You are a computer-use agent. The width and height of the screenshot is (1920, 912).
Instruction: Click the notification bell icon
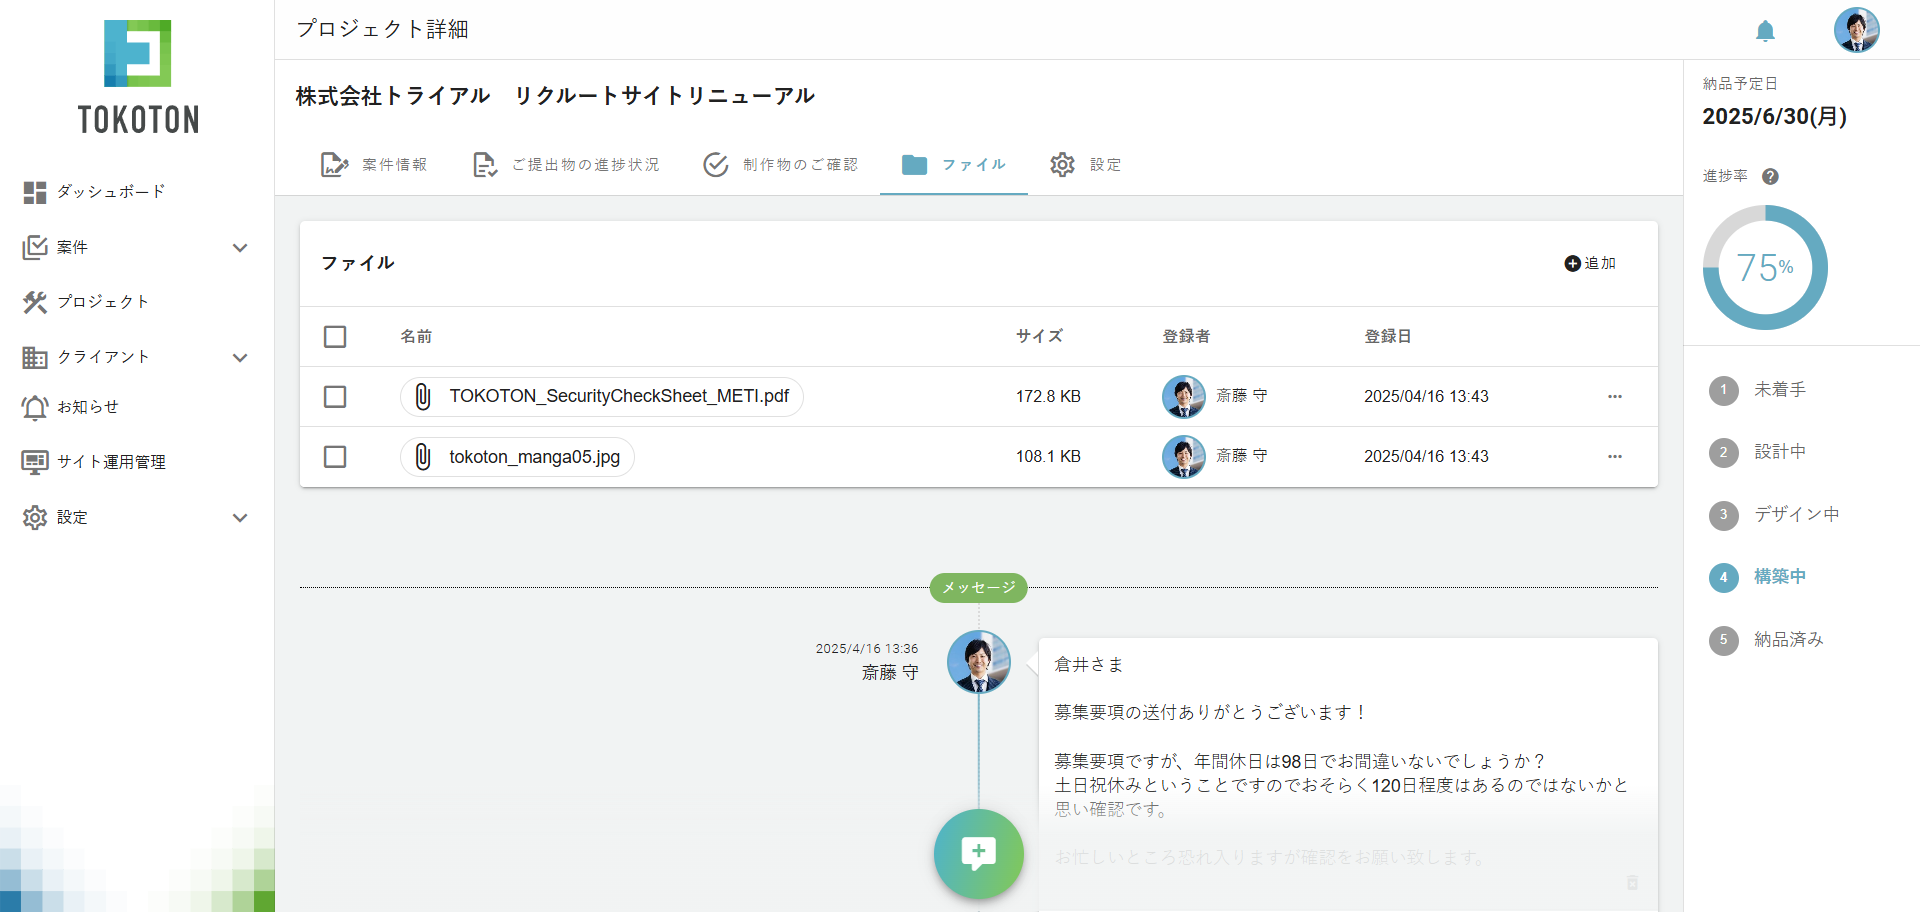(1765, 31)
